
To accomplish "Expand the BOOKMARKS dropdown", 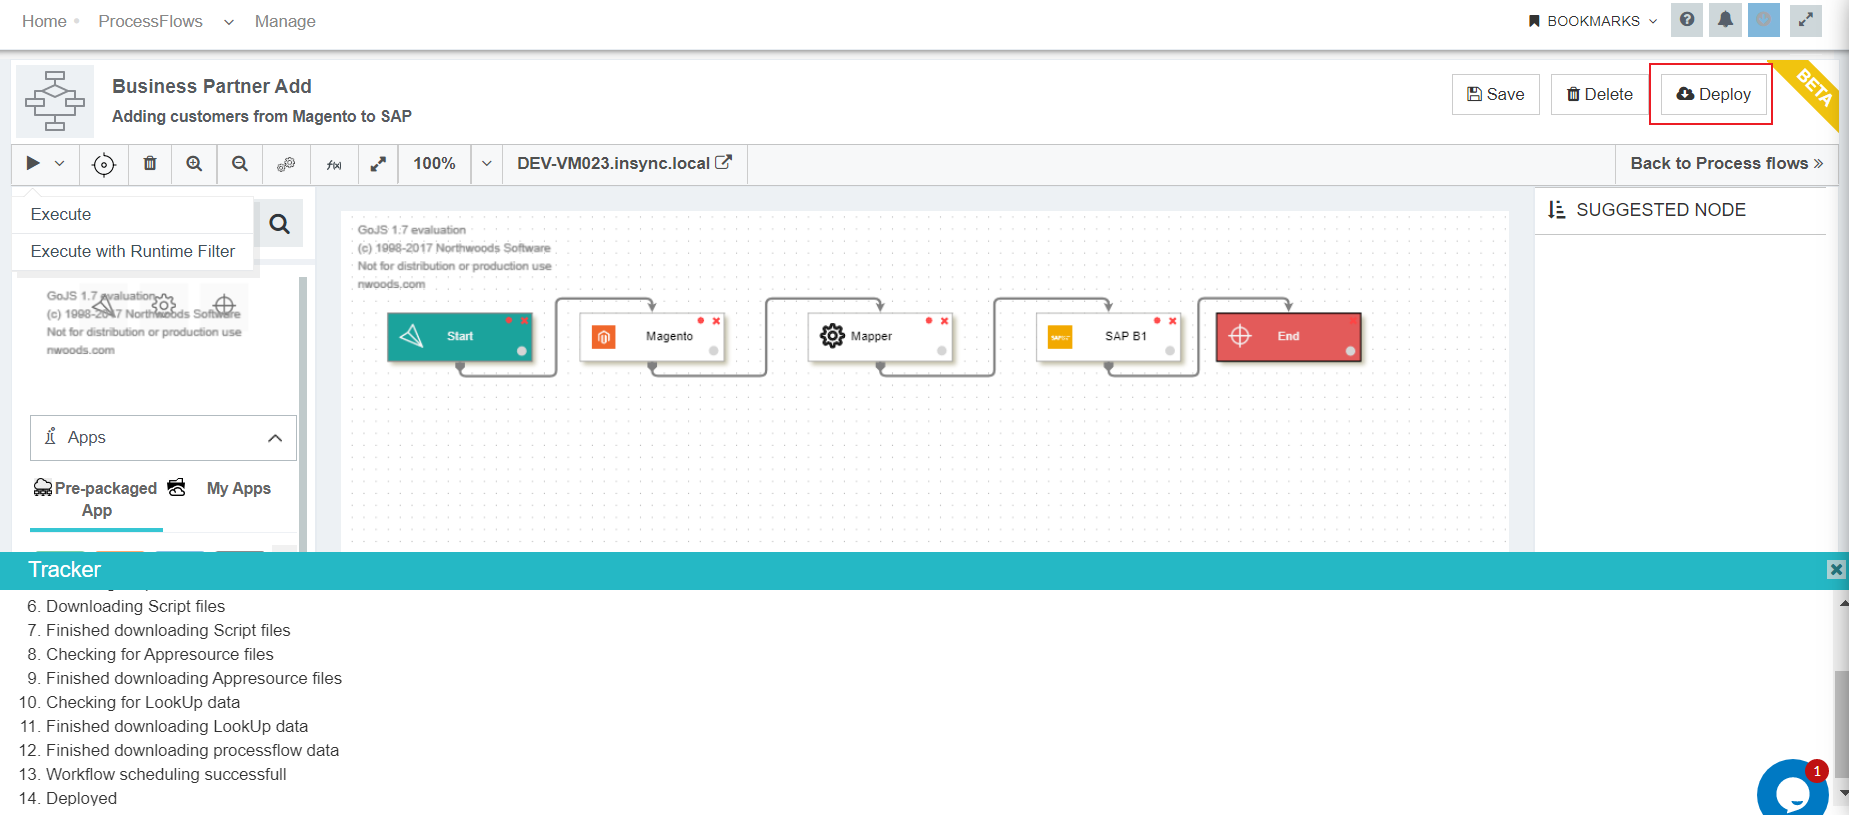I will pos(1593,21).
